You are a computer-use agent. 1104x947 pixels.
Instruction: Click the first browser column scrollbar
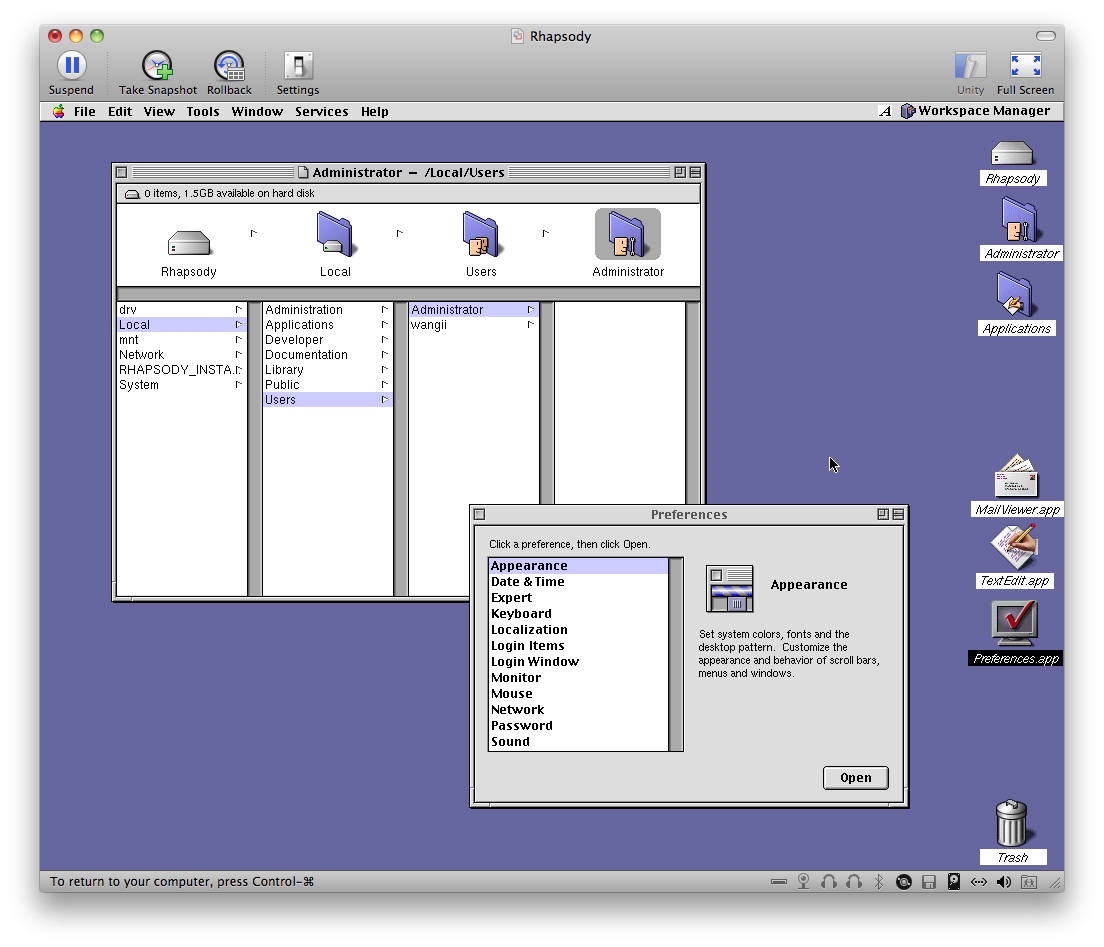coord(253,449)
